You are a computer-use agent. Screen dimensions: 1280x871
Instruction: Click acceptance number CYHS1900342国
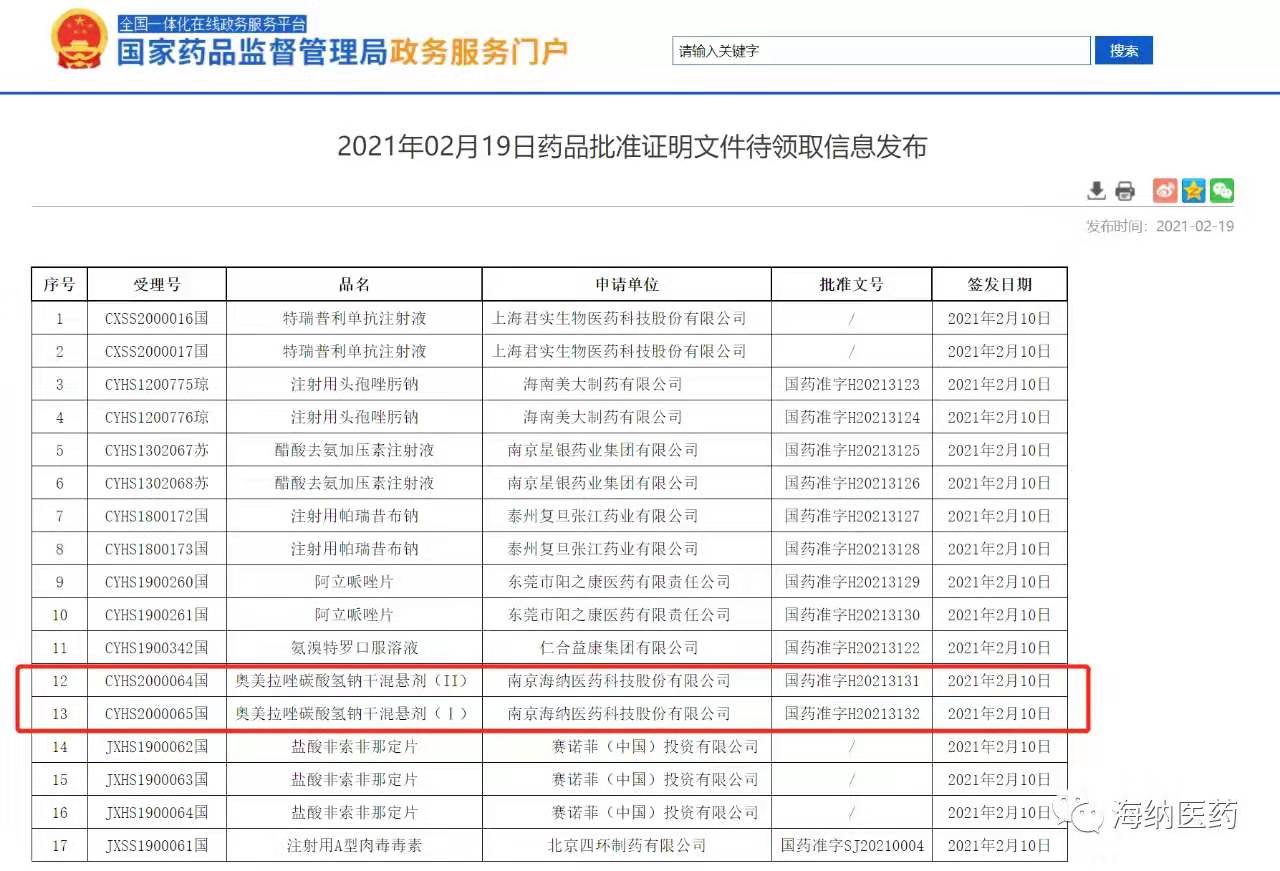[x=157, y=648]
